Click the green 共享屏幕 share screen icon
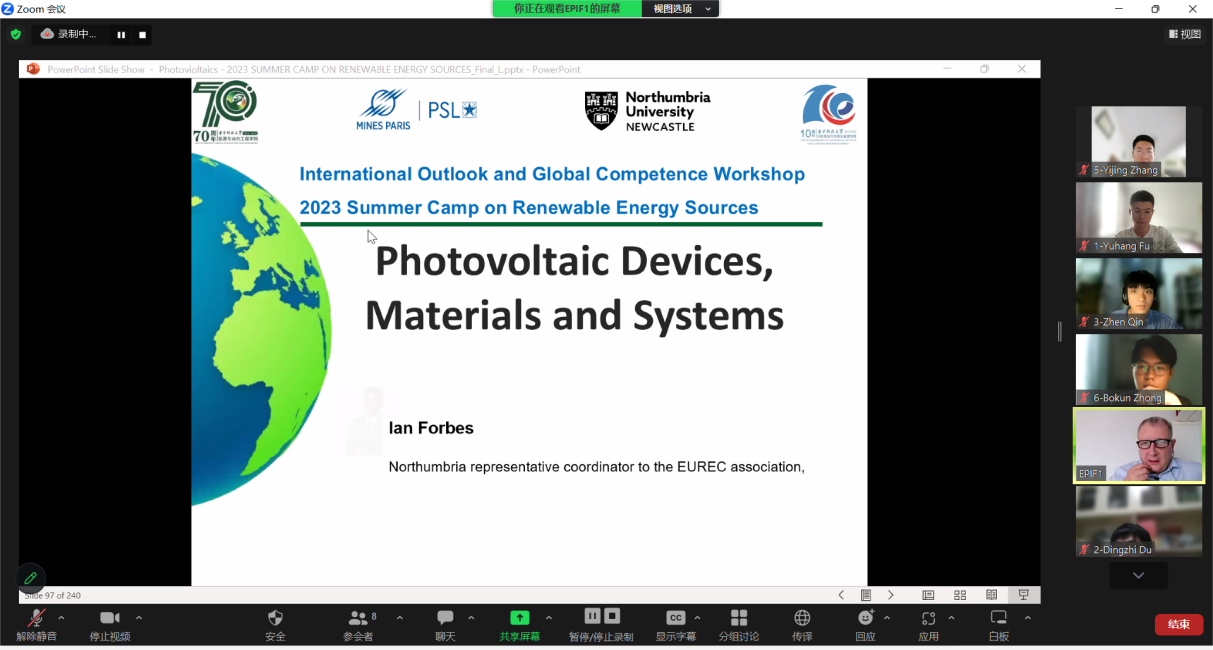The height and width of the screenshot is (650, 1213). click(x=519, y=619)
